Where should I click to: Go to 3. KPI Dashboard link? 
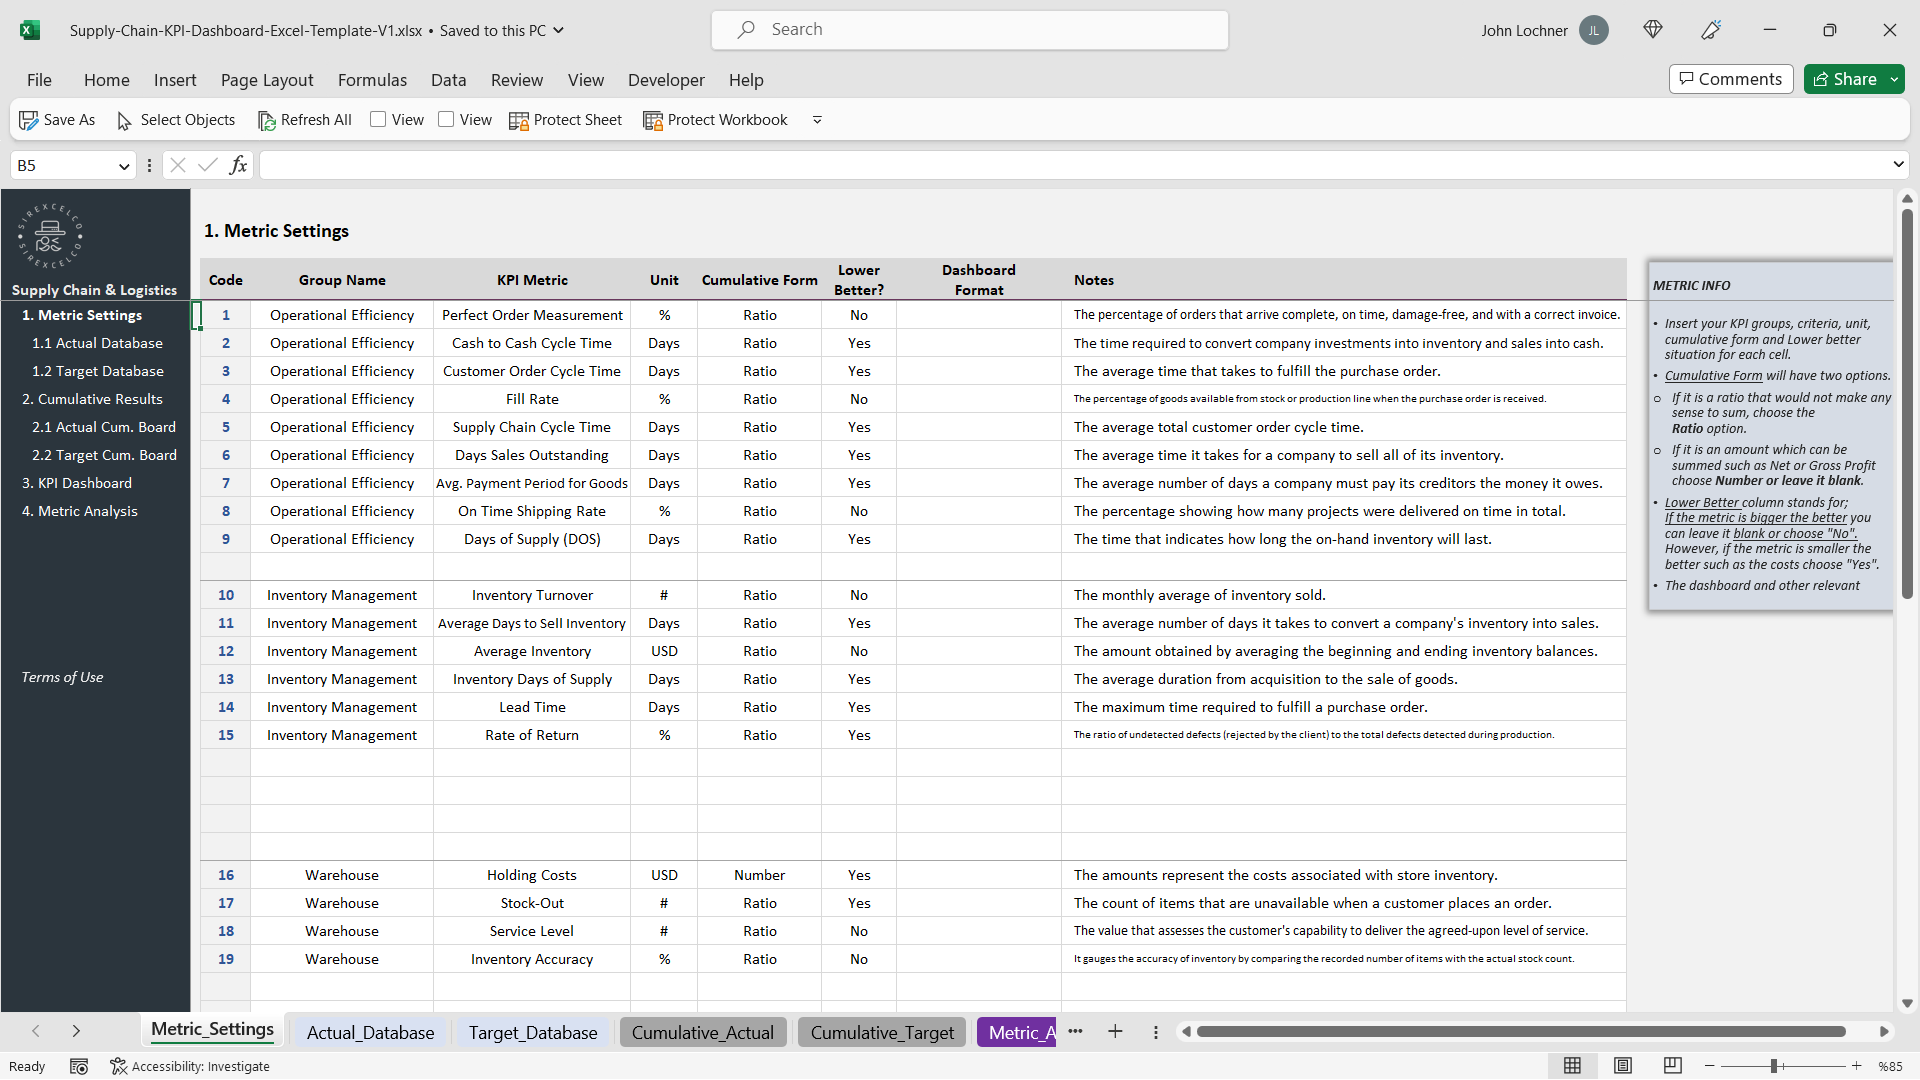tap(77, 483)
